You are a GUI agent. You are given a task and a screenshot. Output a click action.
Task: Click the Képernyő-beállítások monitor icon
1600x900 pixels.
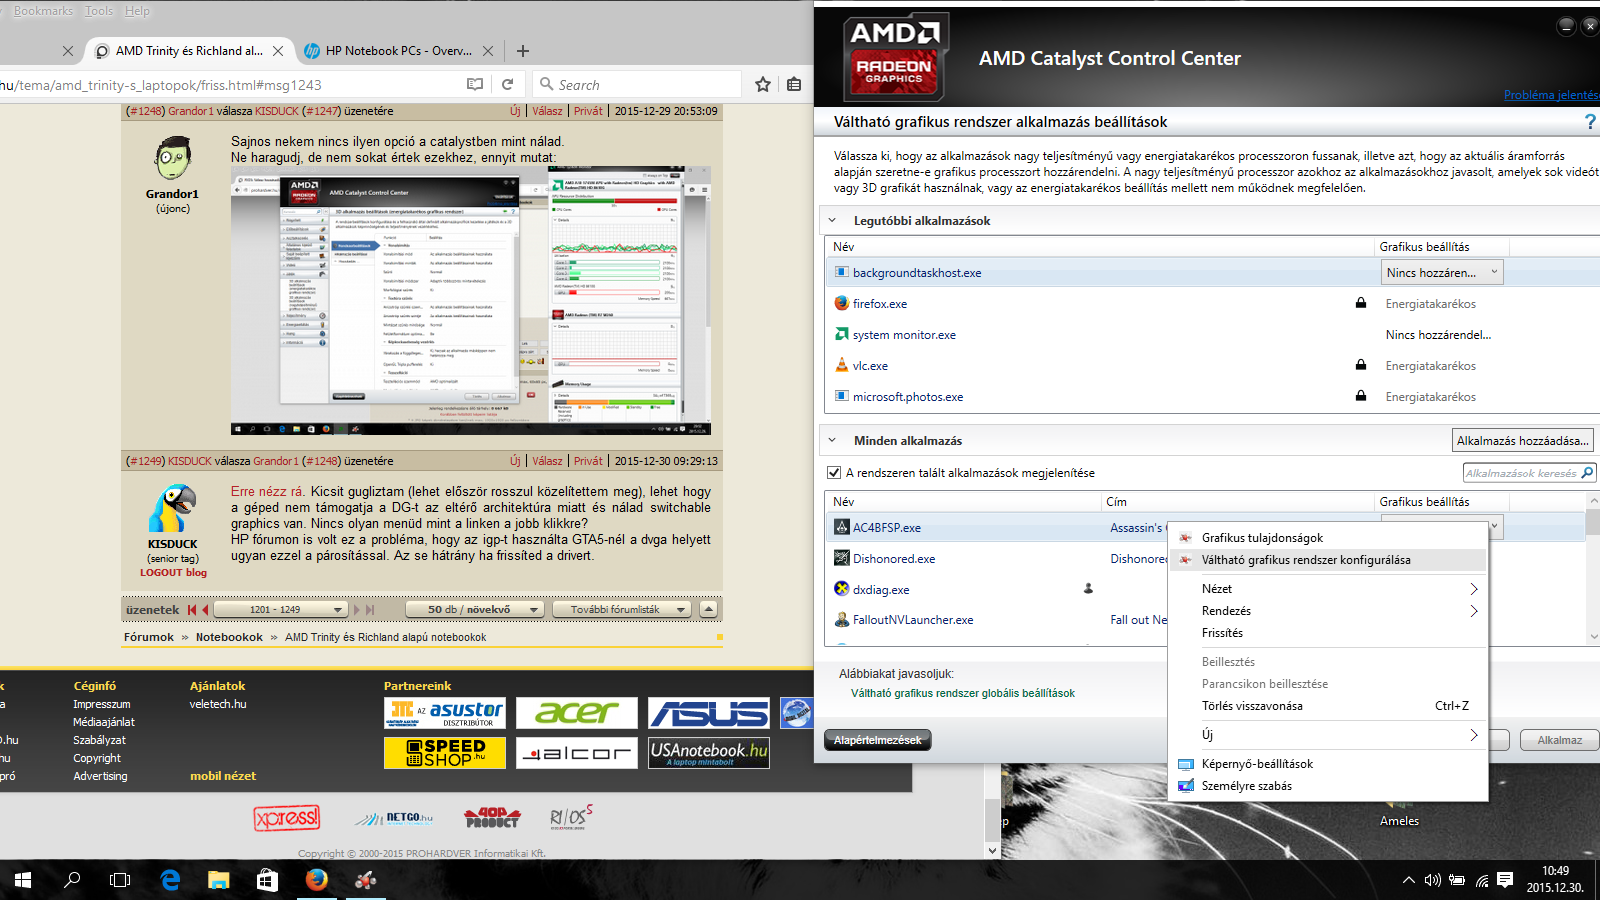point(1186,764)
